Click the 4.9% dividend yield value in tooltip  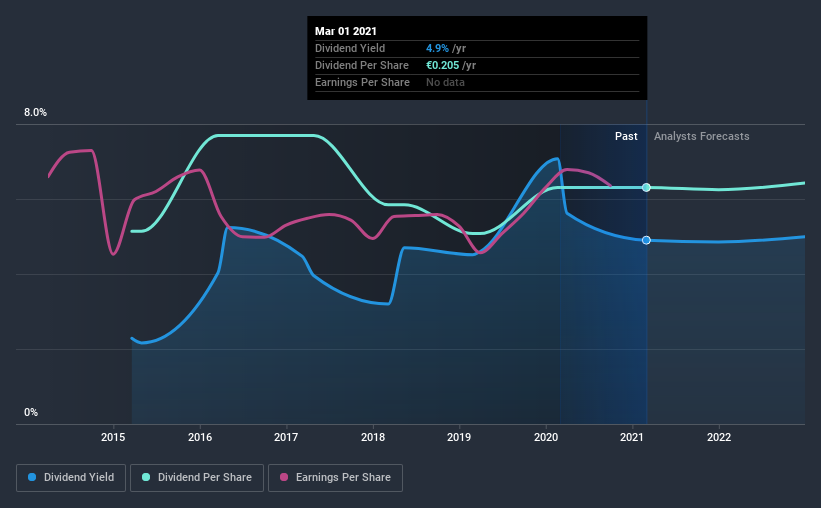[437, 48]
